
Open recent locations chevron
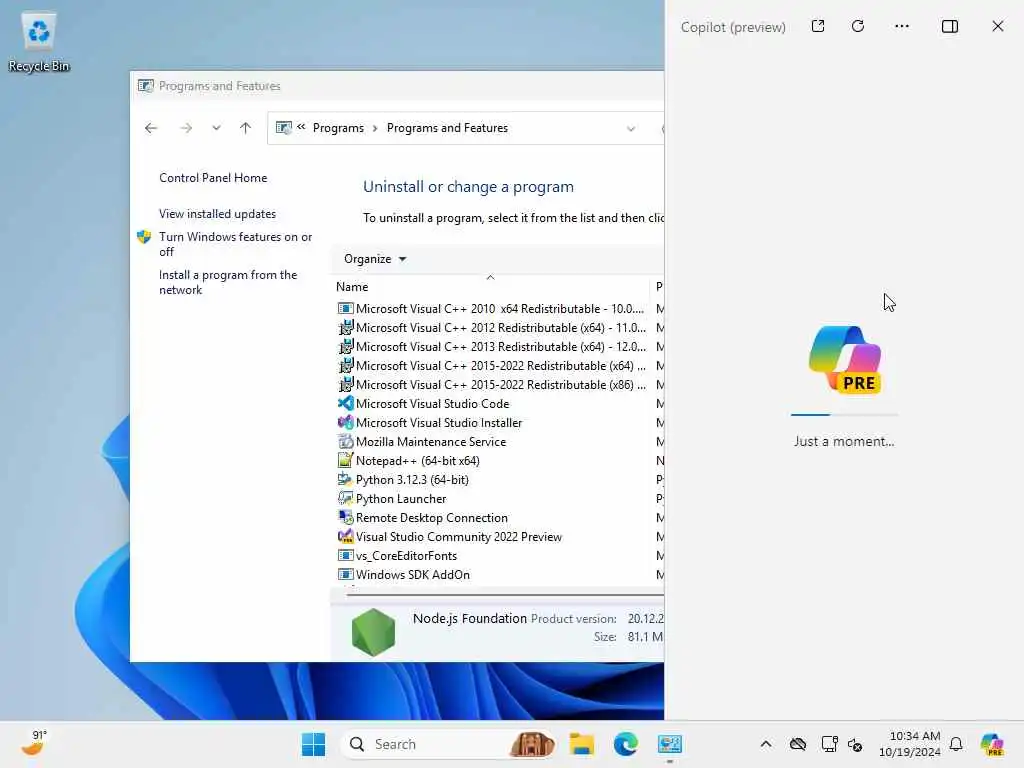tap(216, 128)
